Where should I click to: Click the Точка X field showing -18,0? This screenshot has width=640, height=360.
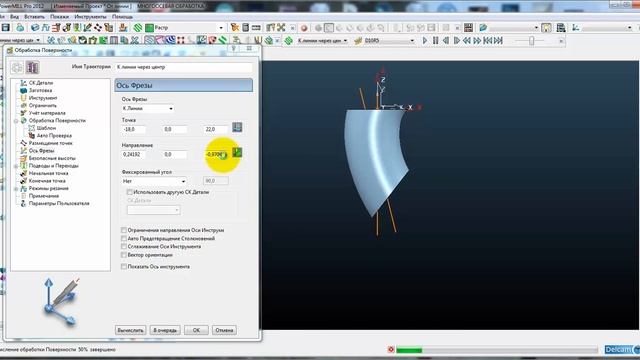click(134, 129)
